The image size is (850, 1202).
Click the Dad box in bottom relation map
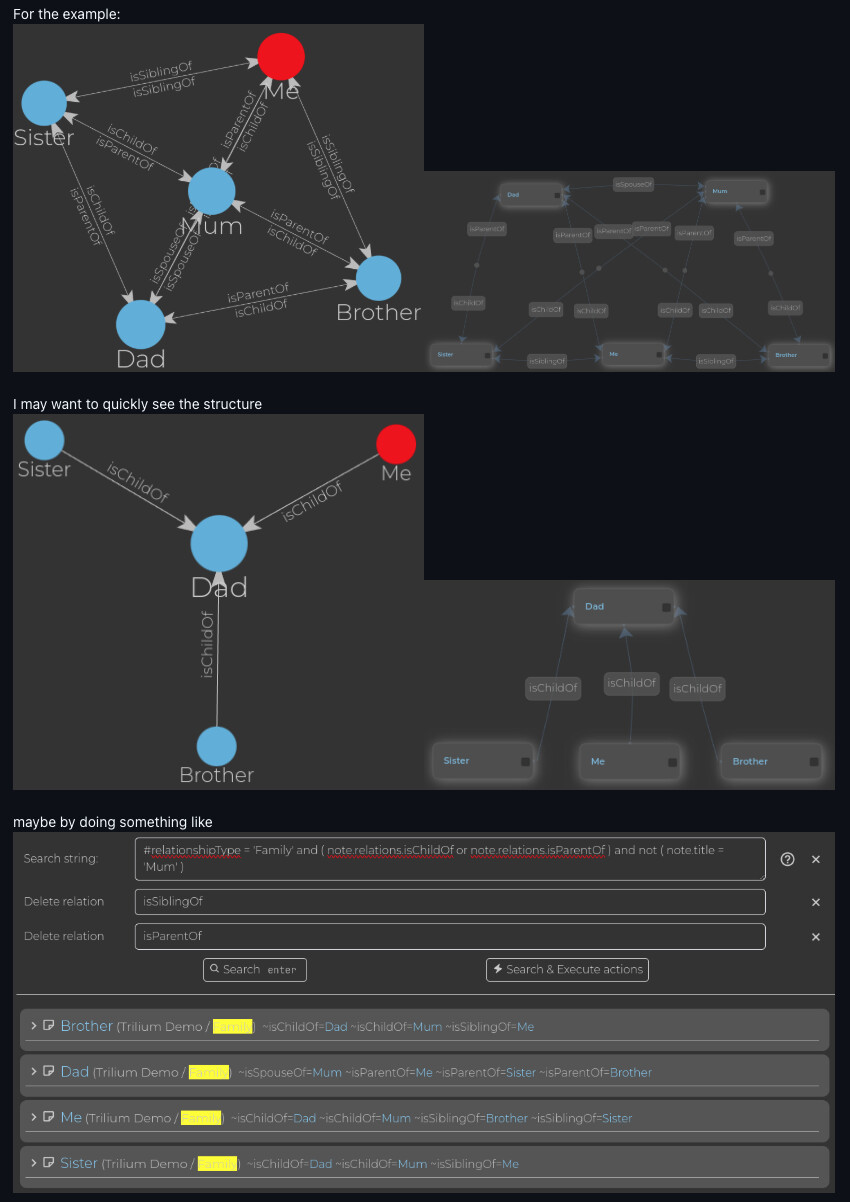[624, 606]
